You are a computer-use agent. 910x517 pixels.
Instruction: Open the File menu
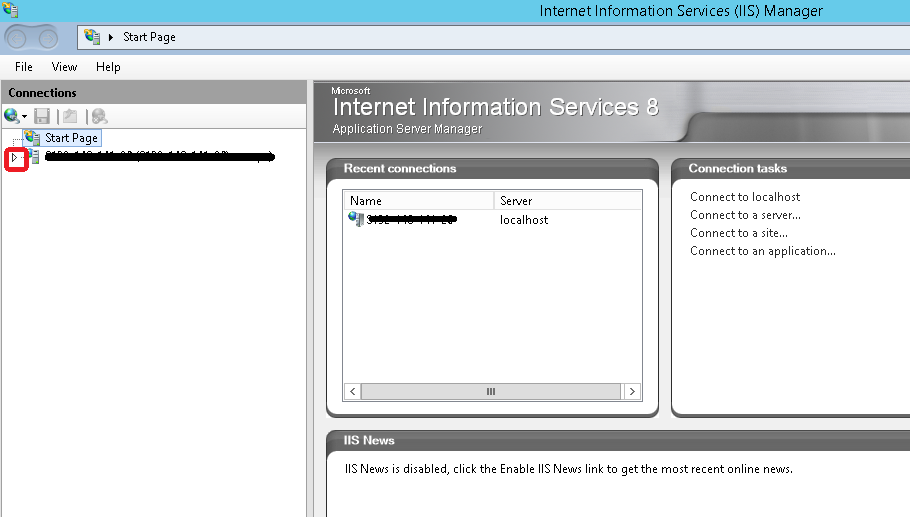tap(24, 67)
